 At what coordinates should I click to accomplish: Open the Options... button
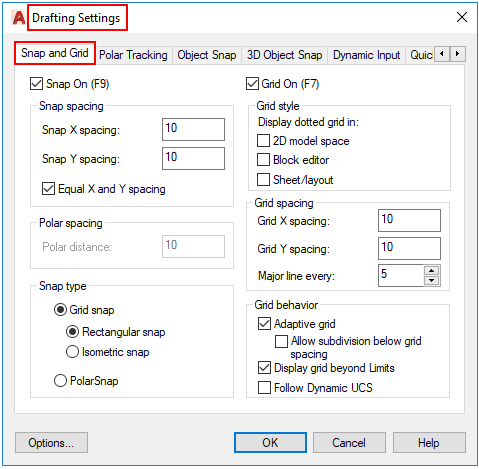point(51,443)
